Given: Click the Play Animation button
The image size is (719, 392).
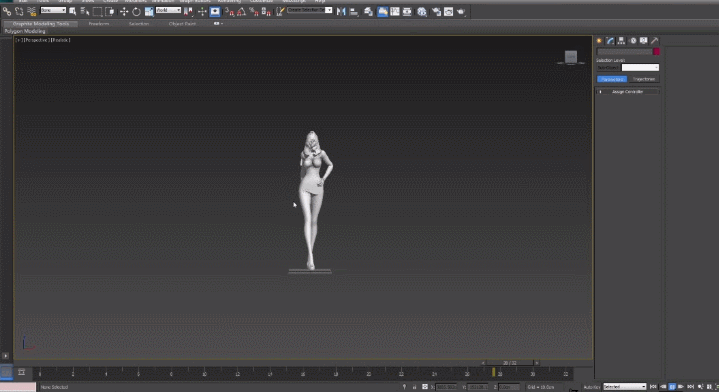Looking at the screenshot, I should coord(672,387).
